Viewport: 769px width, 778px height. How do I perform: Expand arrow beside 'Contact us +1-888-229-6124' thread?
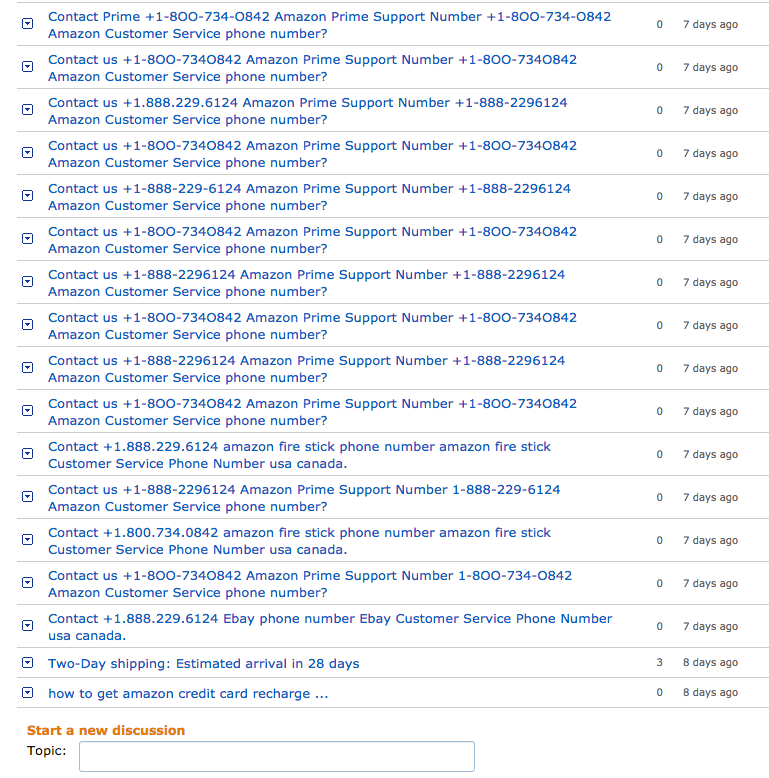(28, 195)
